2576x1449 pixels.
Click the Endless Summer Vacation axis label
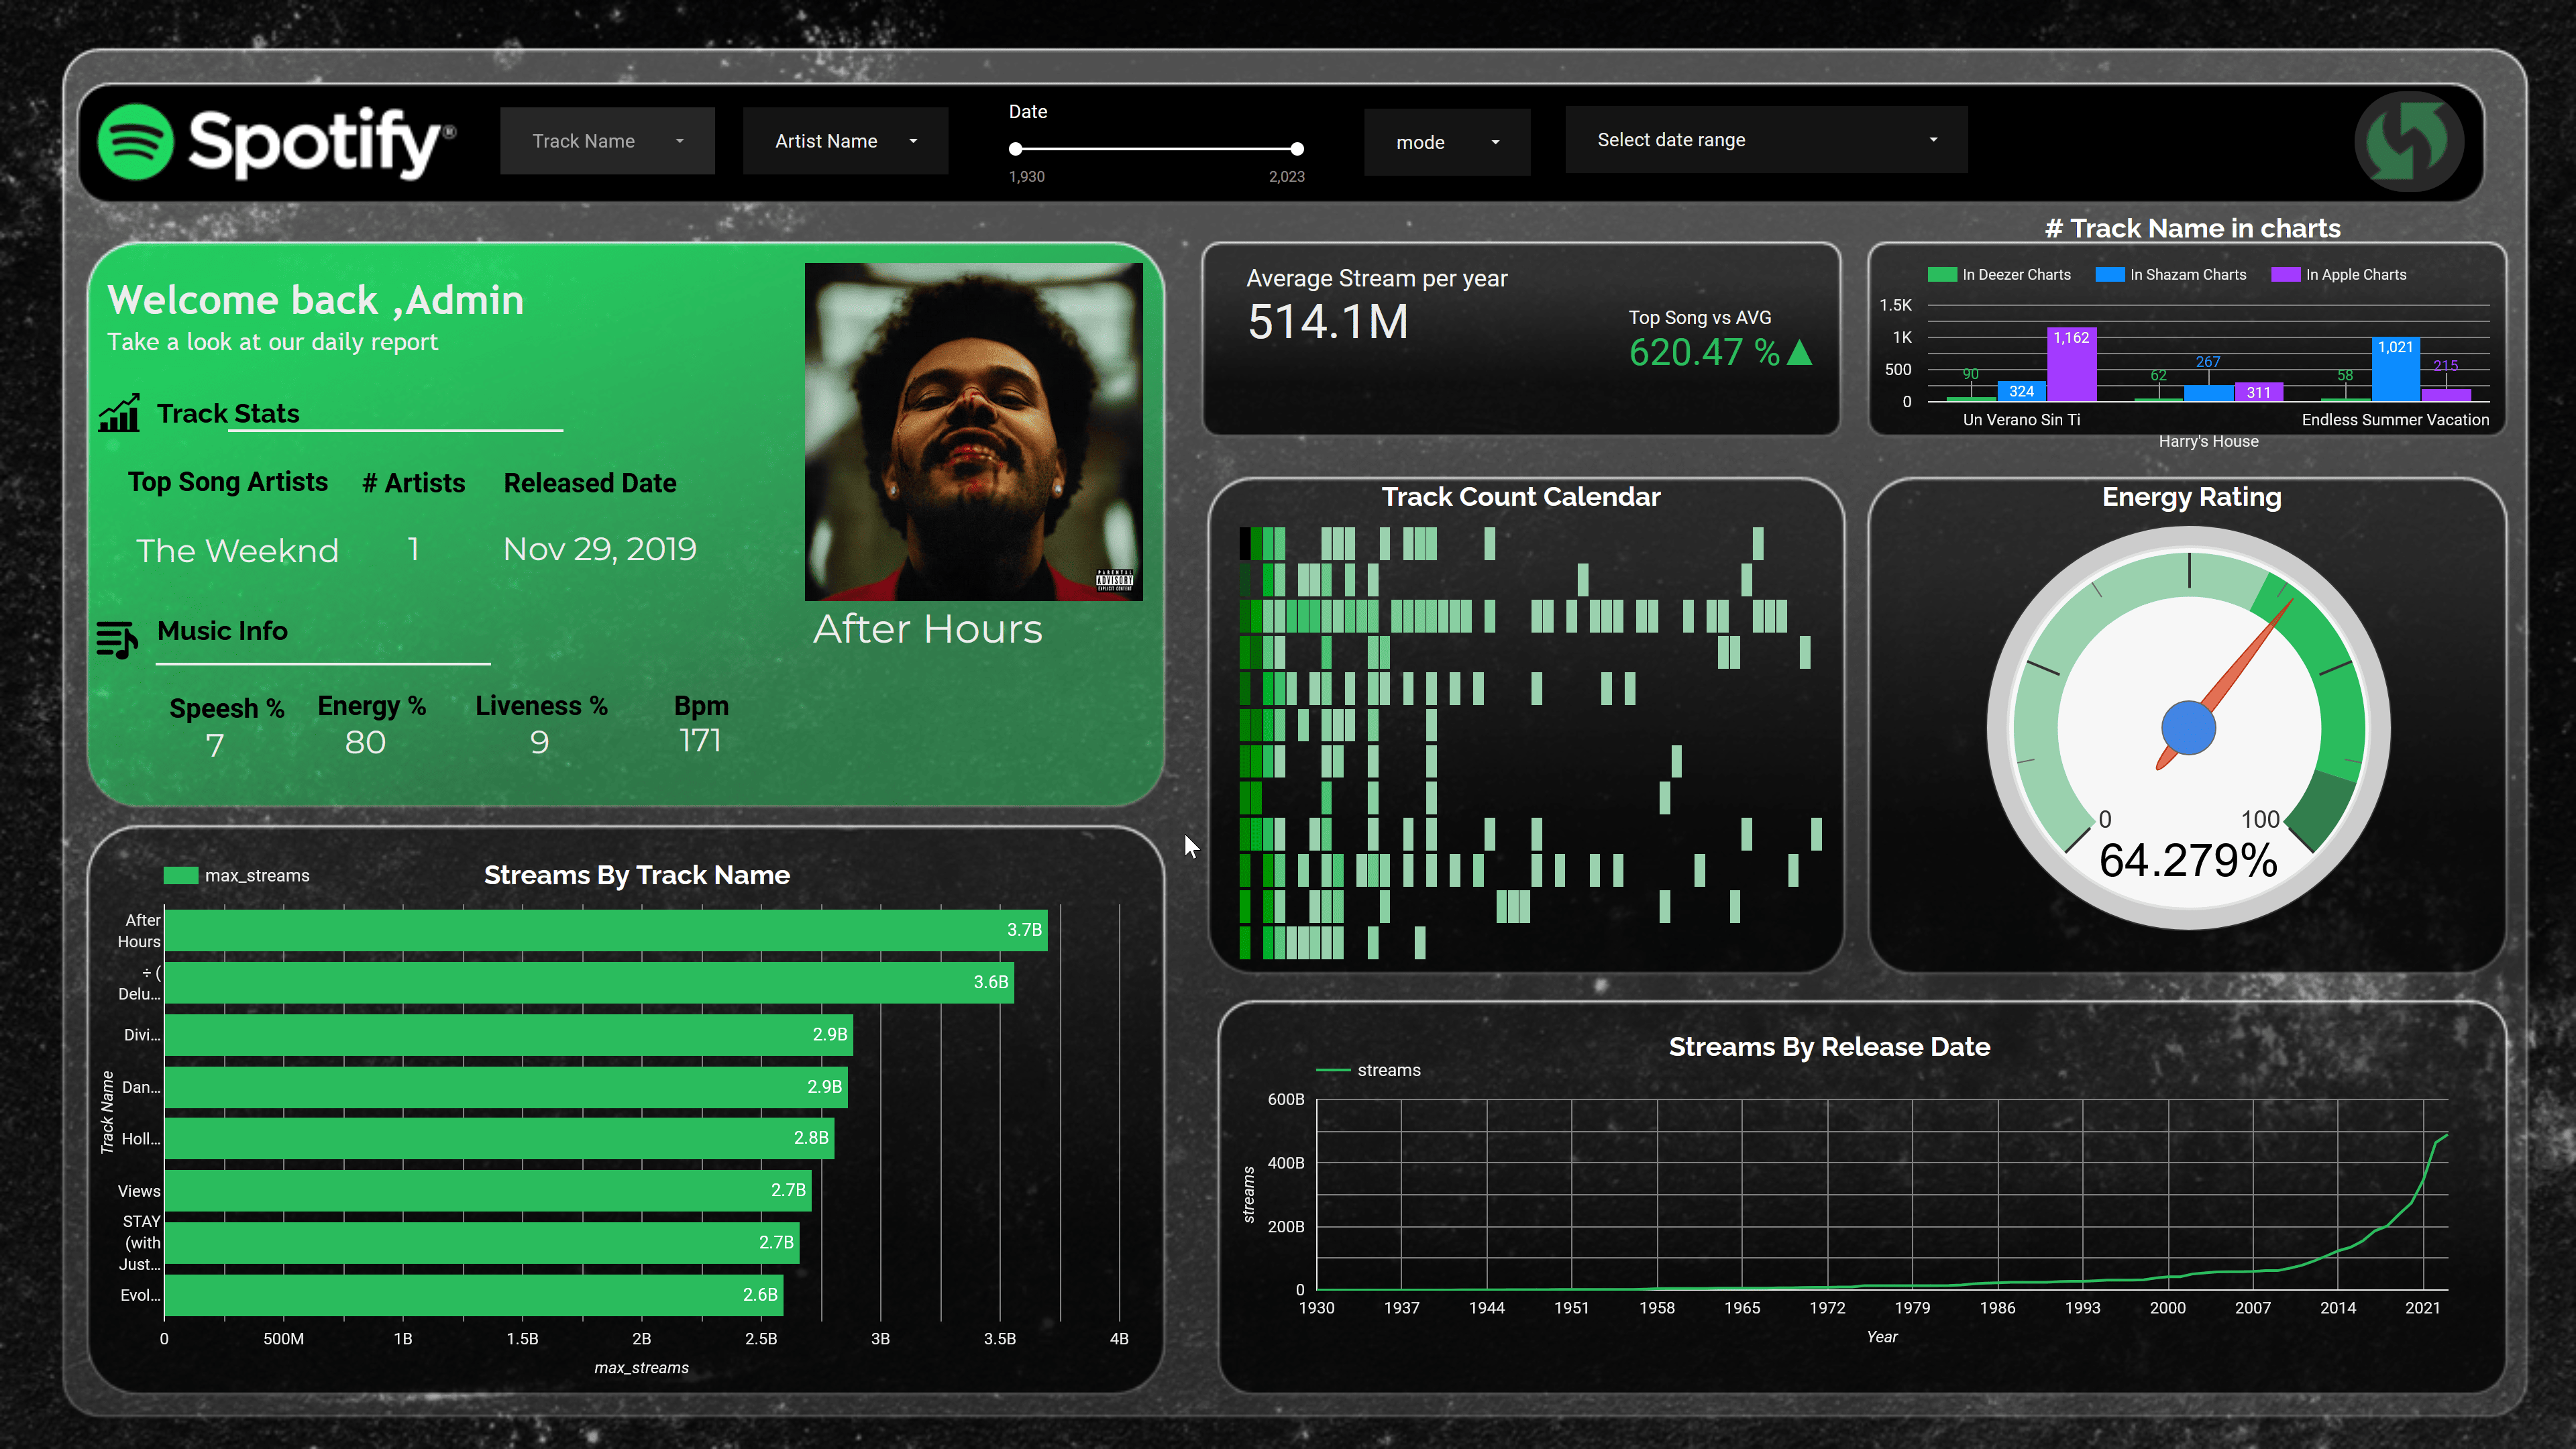[x=2395, y=420]
